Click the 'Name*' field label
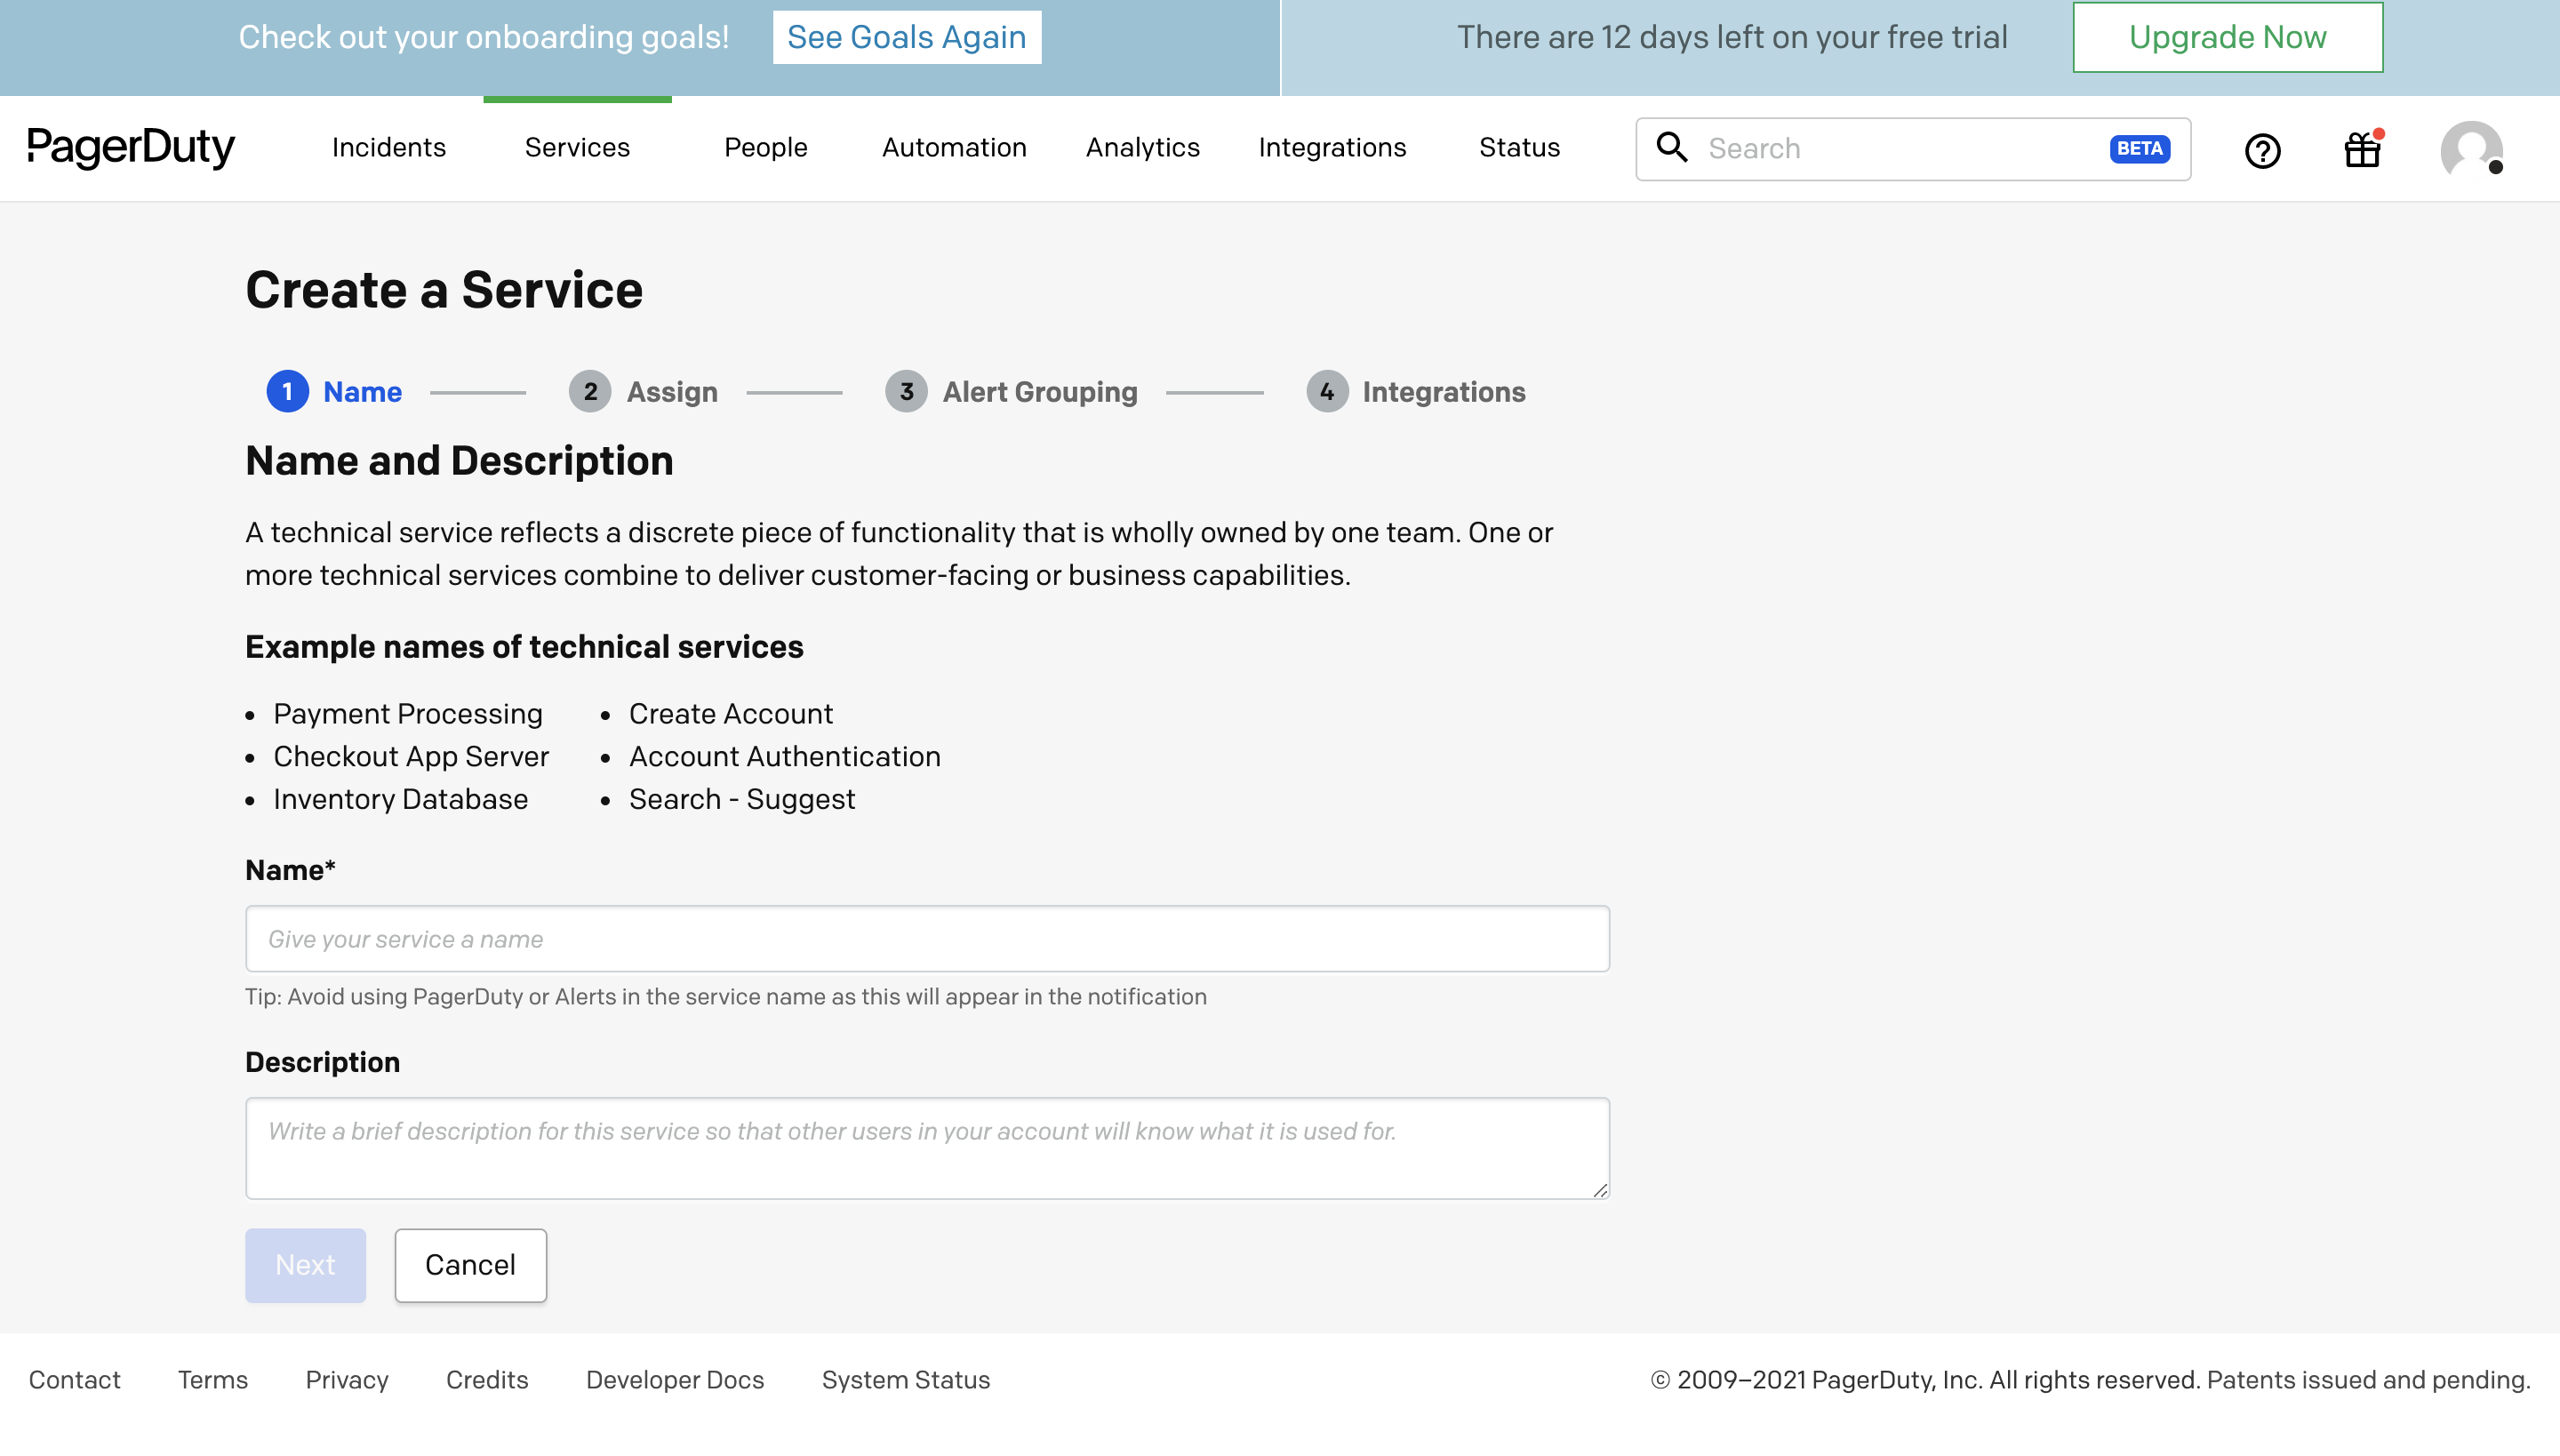Viewport: 2560px width, 1456px height. [290, 870]
